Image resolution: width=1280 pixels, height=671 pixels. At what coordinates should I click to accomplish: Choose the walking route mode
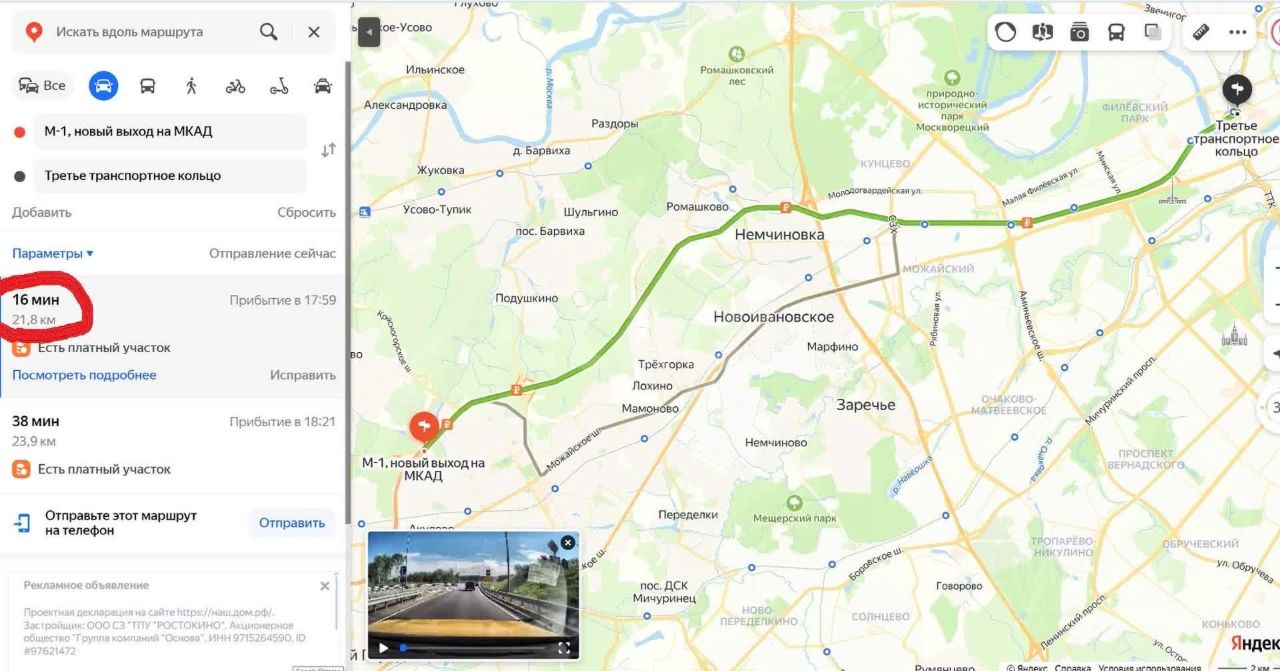click(191, 86)
